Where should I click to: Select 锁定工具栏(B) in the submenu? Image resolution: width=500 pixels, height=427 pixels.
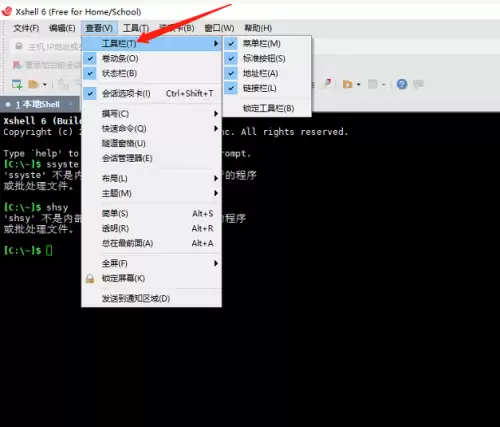coord(267,108)
